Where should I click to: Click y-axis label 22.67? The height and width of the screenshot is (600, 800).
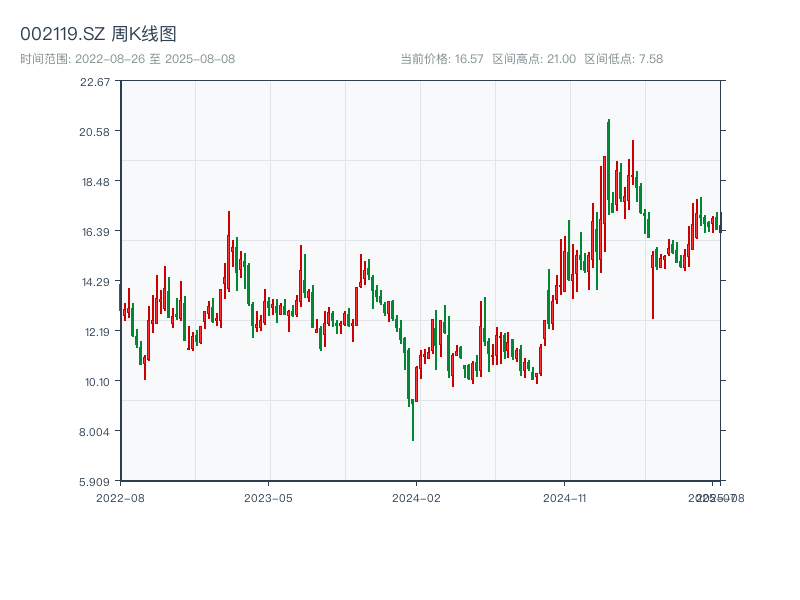click(95, 82)
